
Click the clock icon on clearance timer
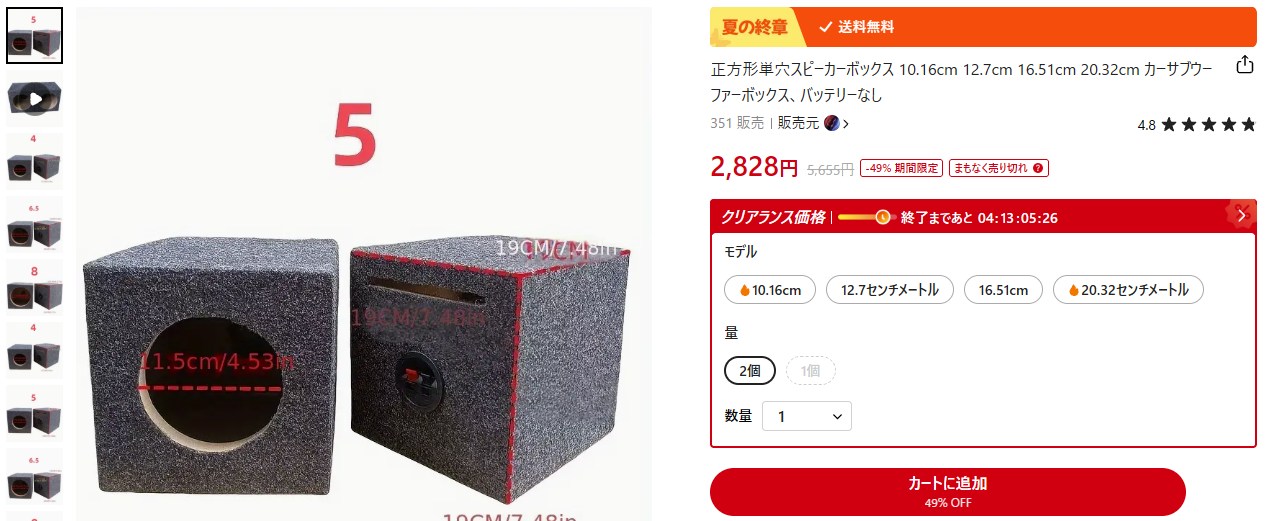click(x=882, y=217)
